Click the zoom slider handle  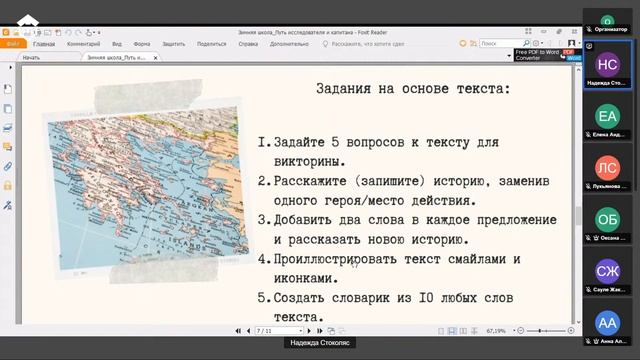540,331
